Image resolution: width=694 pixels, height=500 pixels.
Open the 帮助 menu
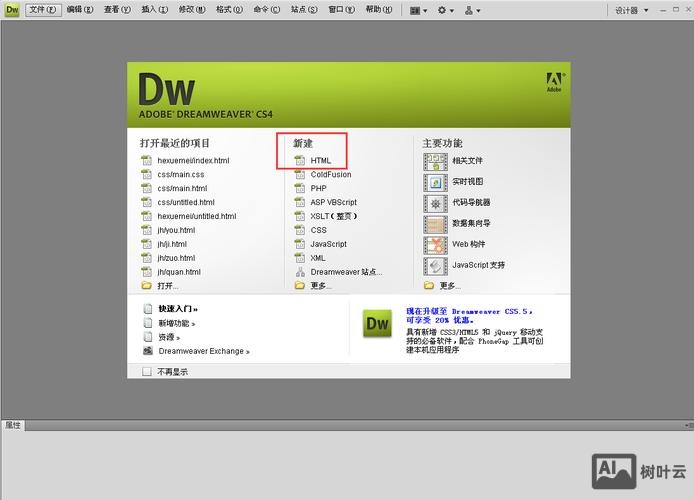click(379, 9)
